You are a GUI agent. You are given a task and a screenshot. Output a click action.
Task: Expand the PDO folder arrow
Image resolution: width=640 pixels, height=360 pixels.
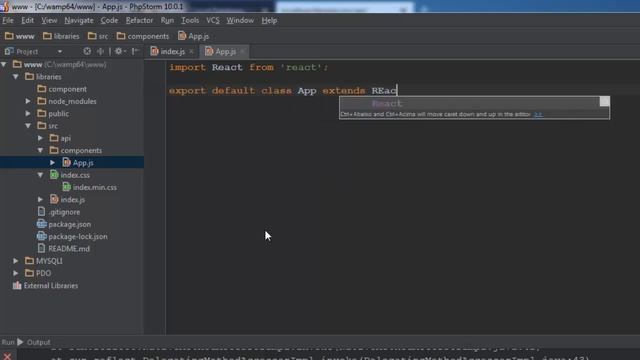[x=16, y=273]
